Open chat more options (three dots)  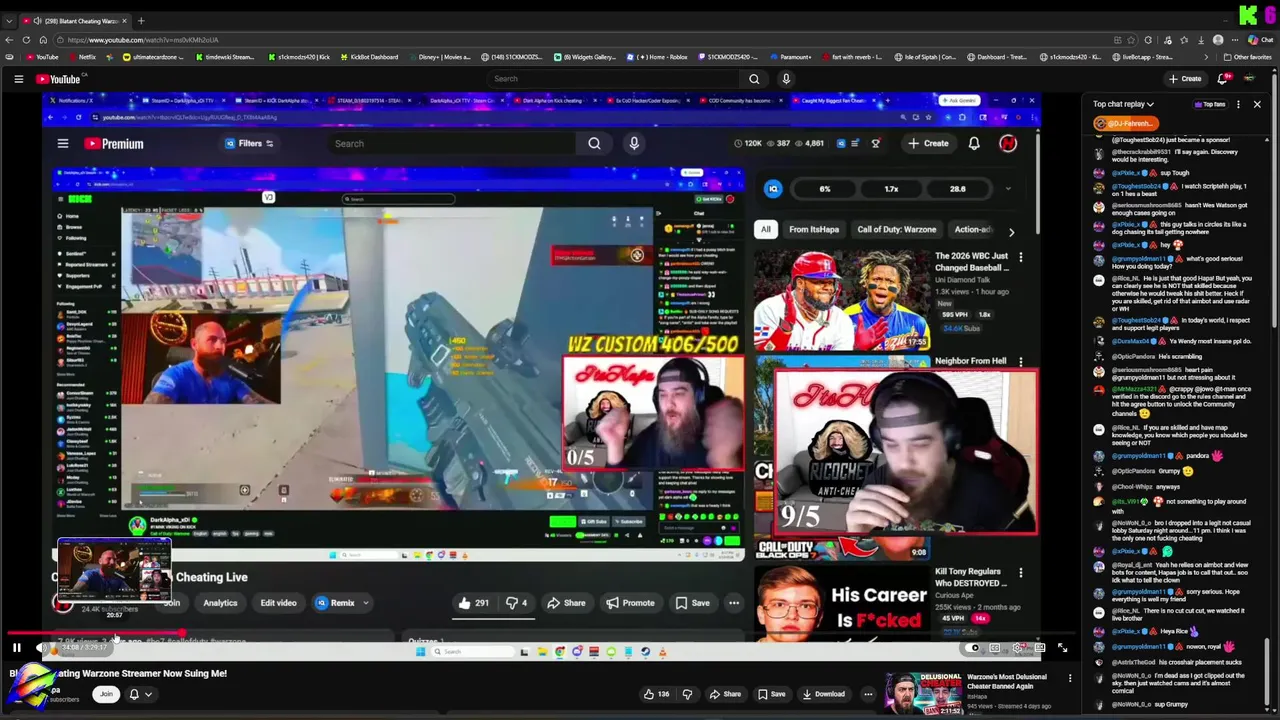1239,104
